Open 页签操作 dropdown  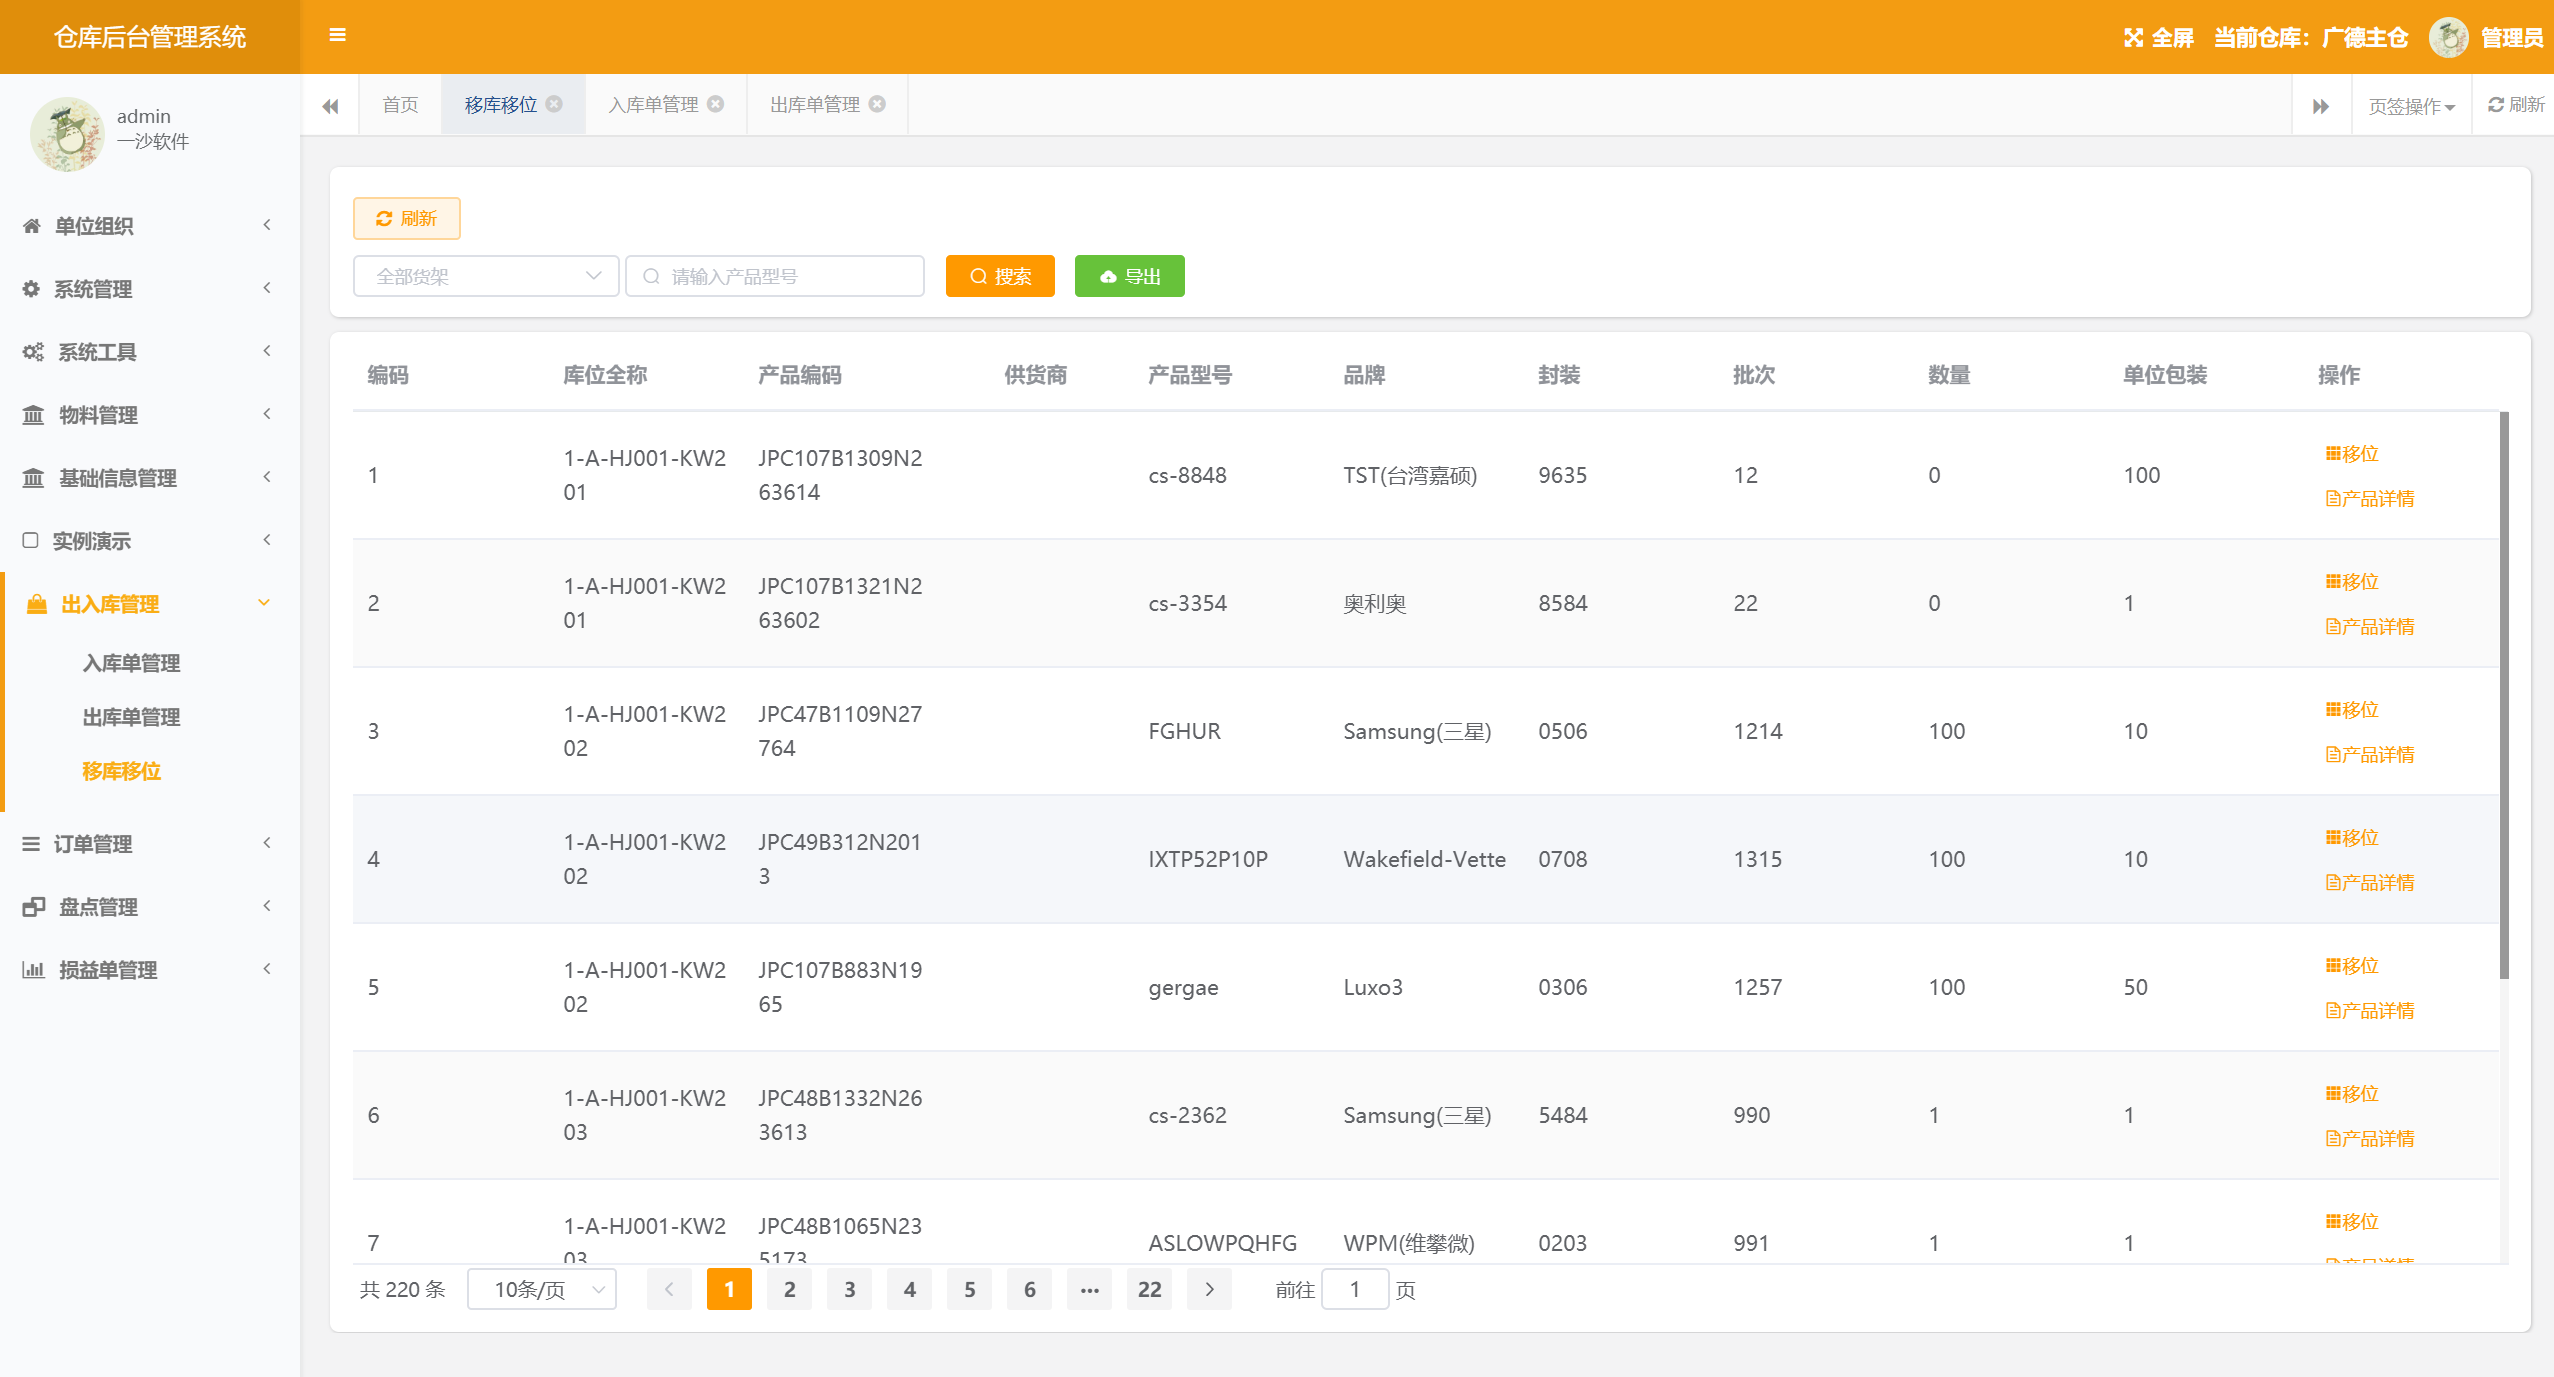2411,106
